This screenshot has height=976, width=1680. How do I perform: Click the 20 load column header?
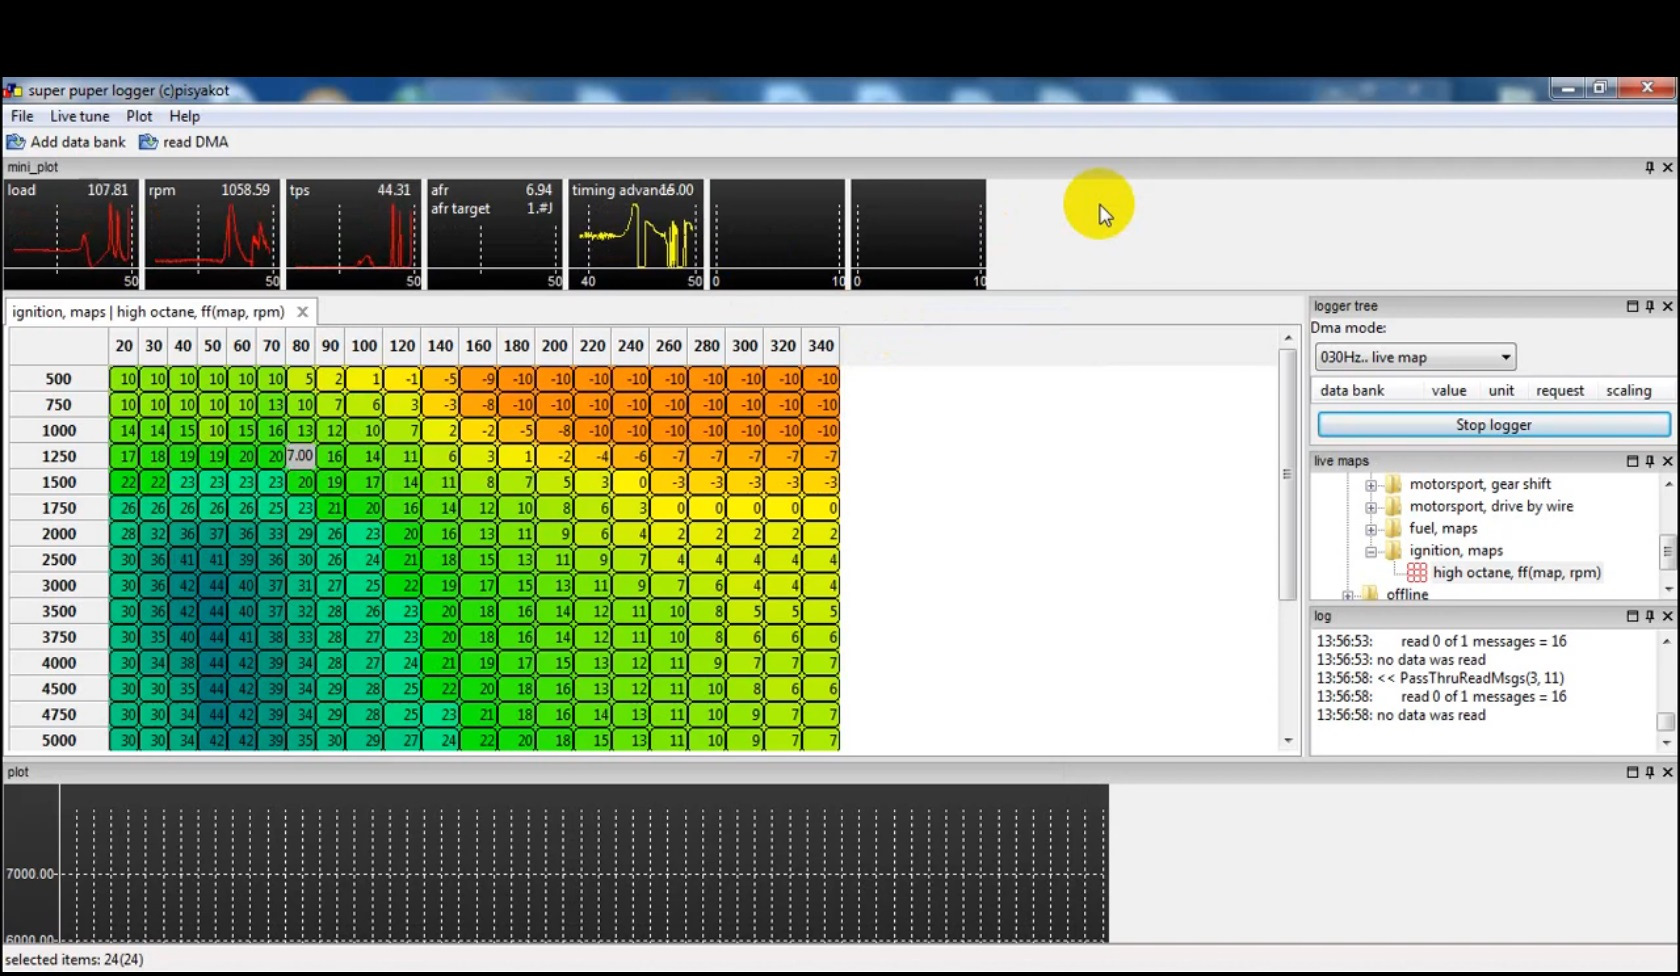[124, 346]
